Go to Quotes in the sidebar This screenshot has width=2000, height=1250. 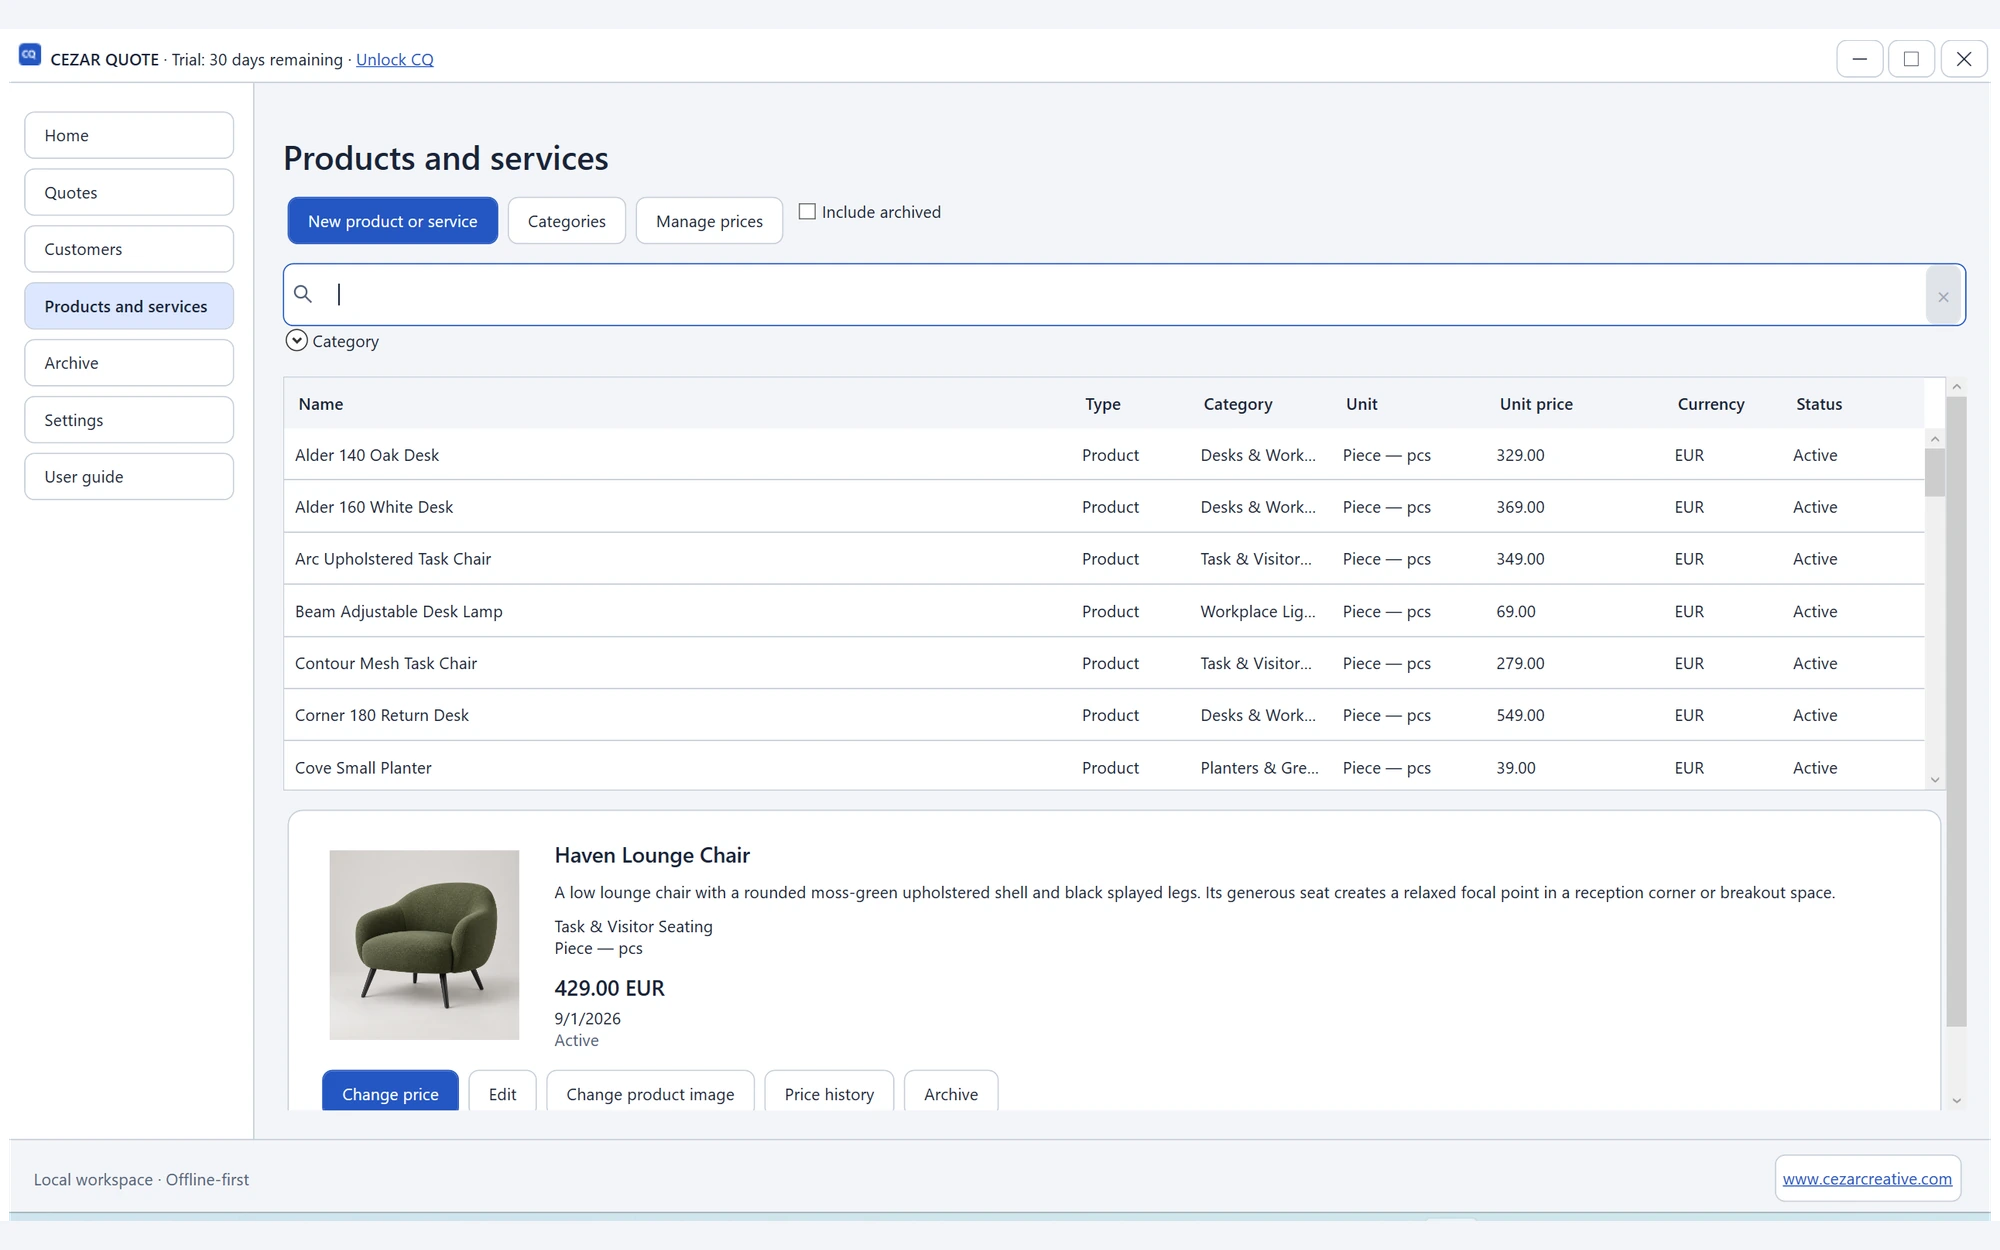pos(129,192)
